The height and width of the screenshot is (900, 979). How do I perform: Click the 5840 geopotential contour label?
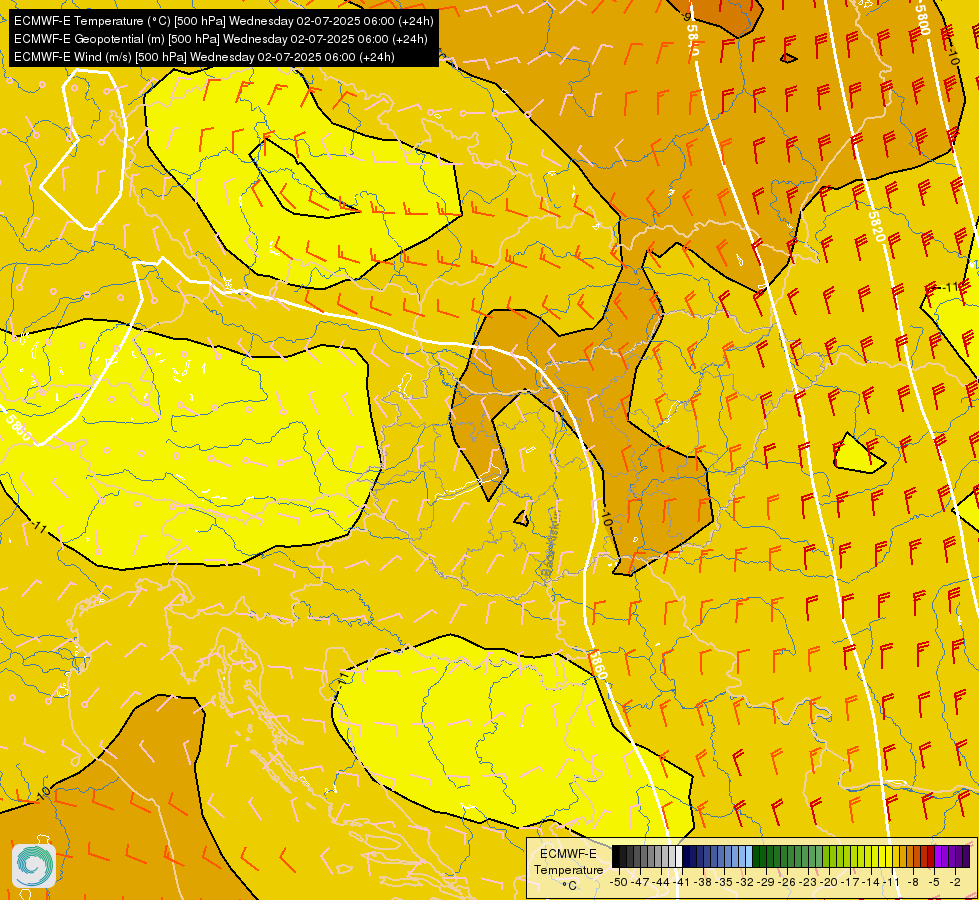(693, 41)
